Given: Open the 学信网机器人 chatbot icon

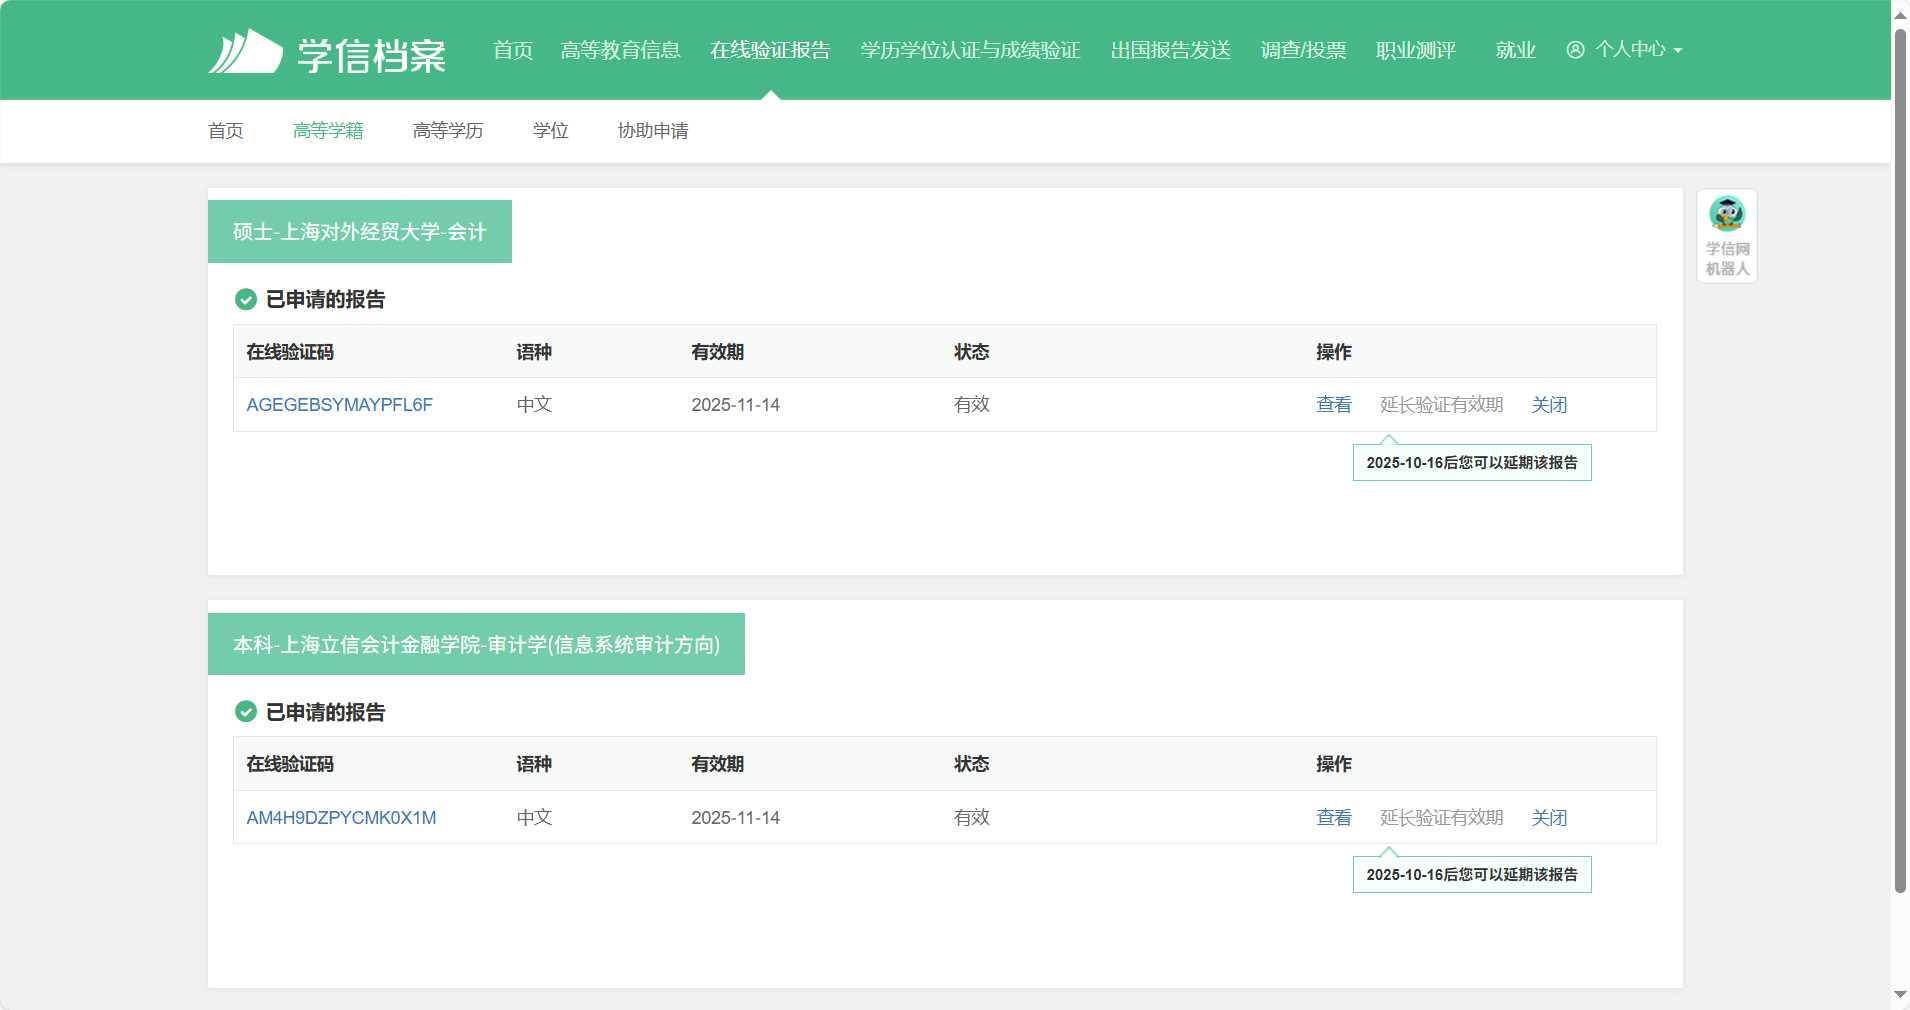Looking at the screenshot, I should [1726, 236].
